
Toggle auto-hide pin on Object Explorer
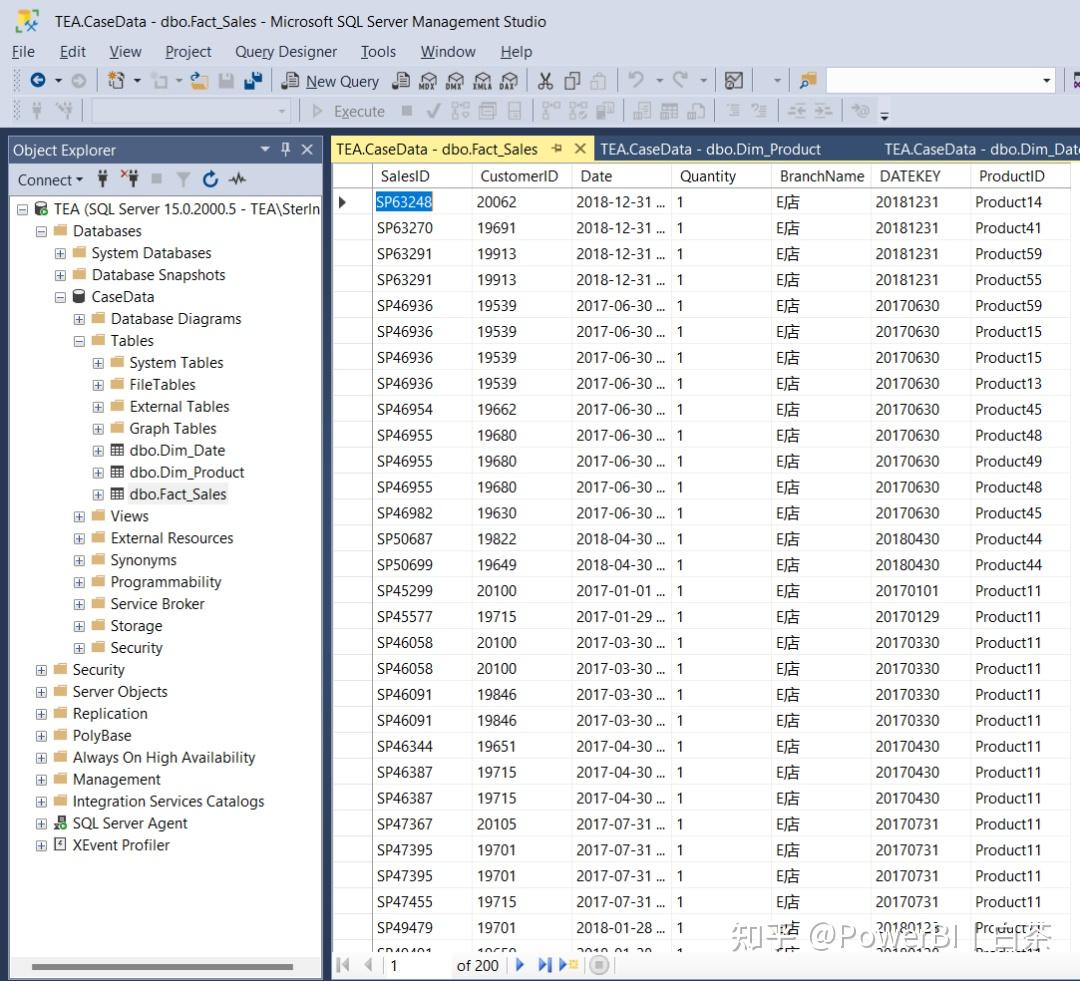(285, 149)
